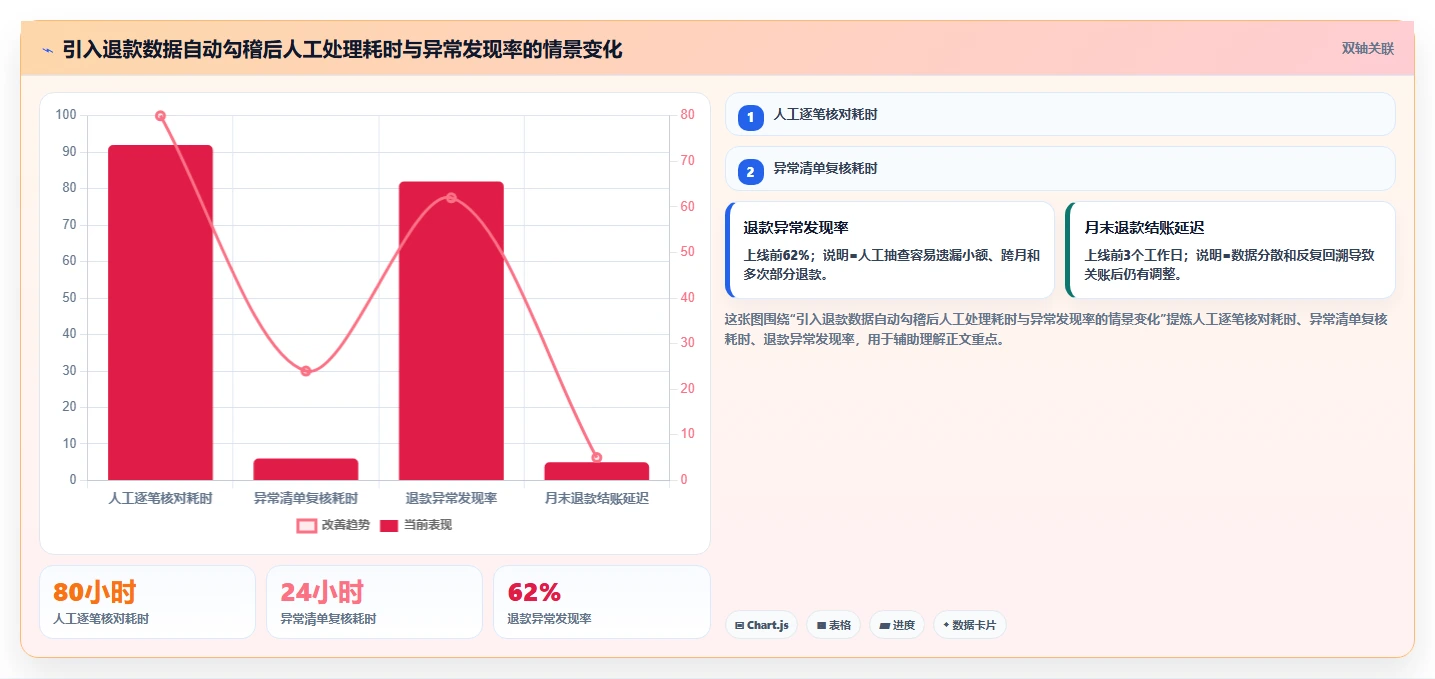Click the 24小时 stat card
Screen dimensions: 1435x679
tap(375, 602)
